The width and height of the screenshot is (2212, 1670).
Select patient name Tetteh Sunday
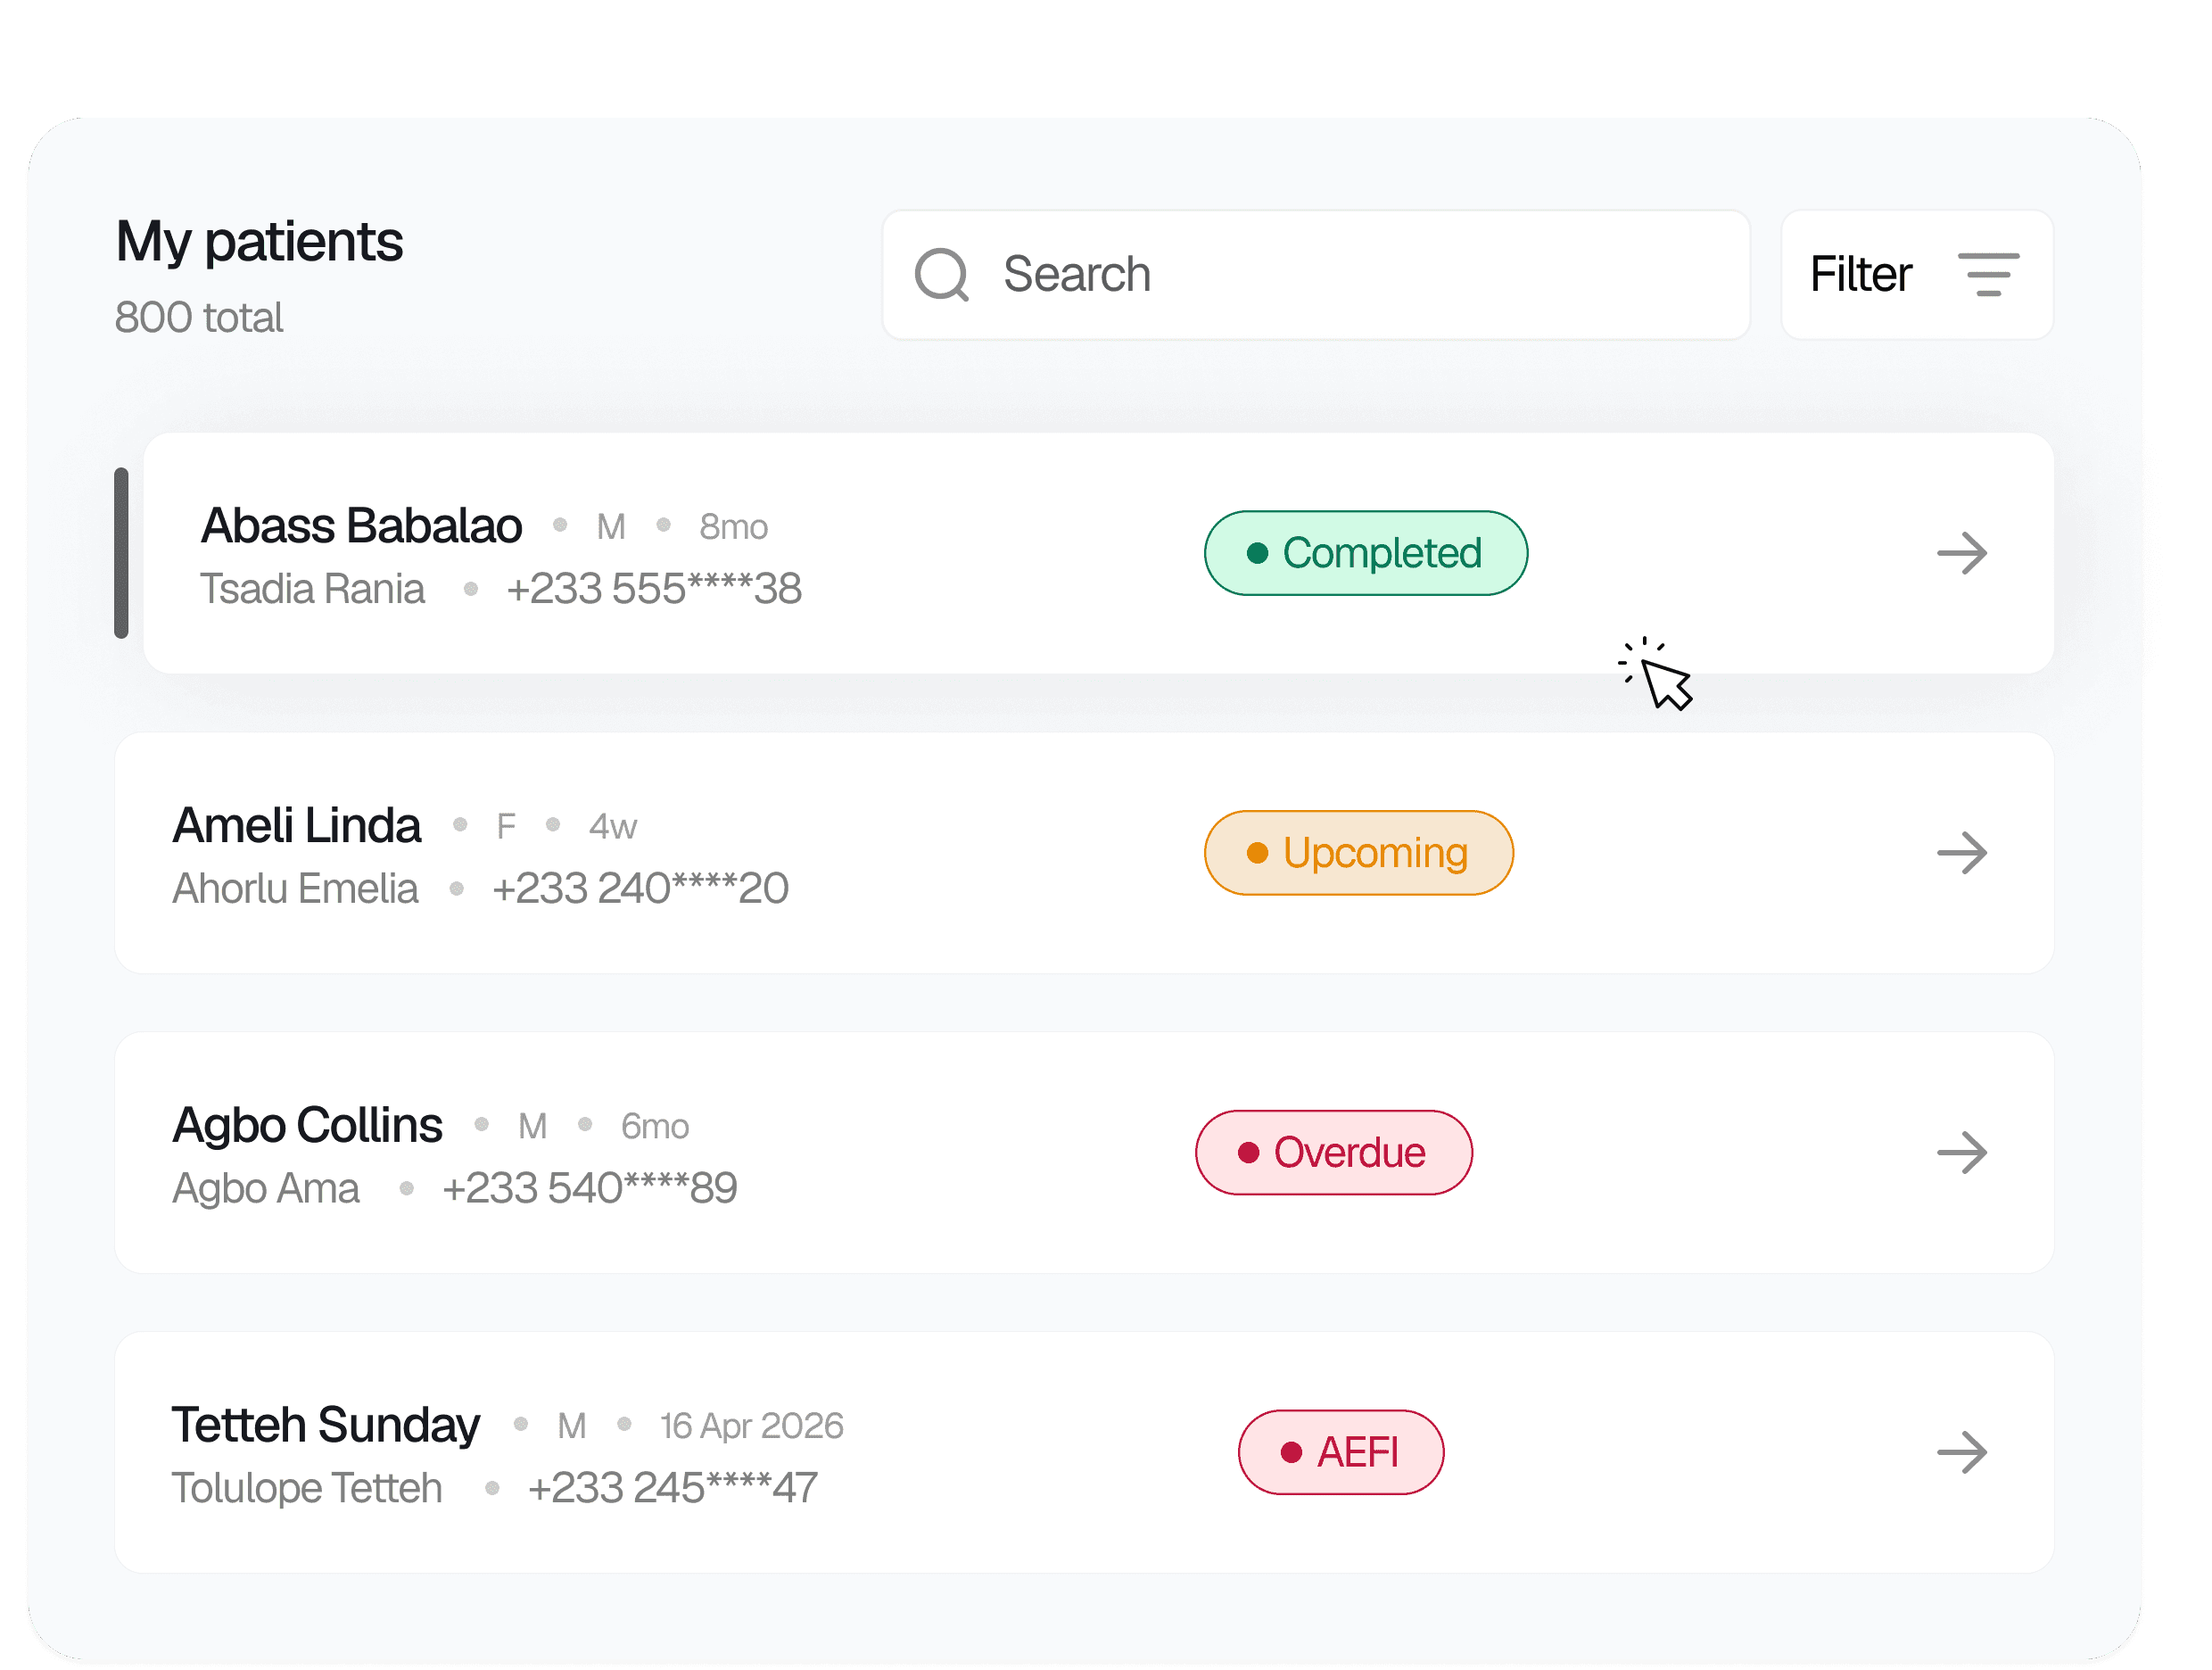325,1425
